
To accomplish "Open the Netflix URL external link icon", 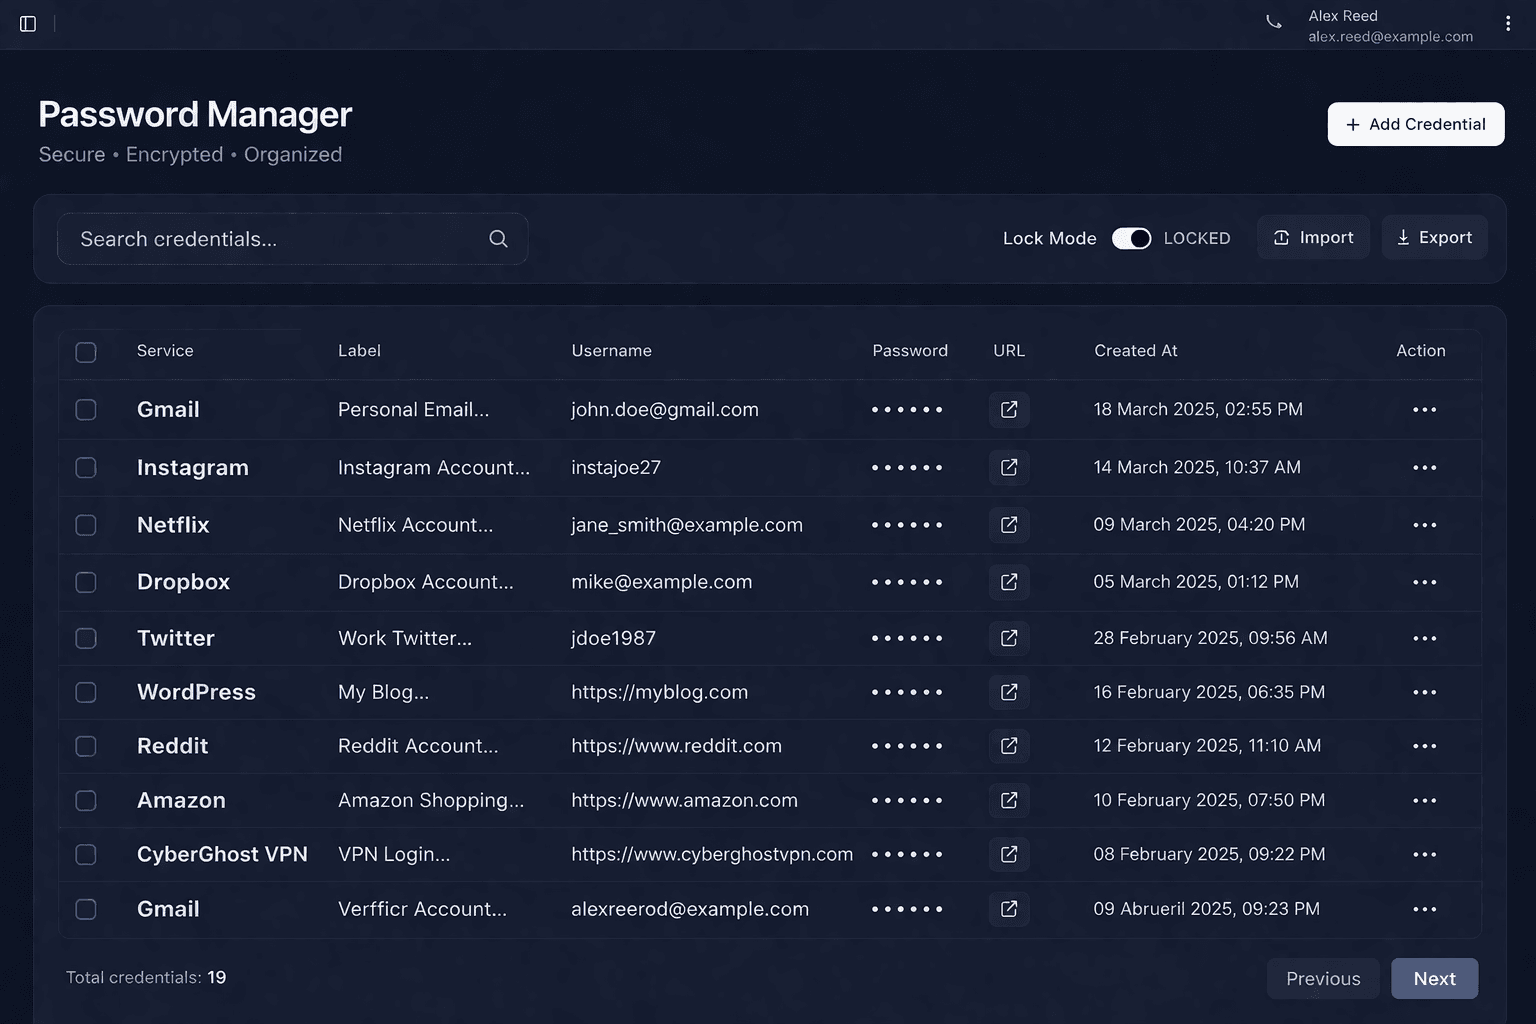I will coord(1009,525).
